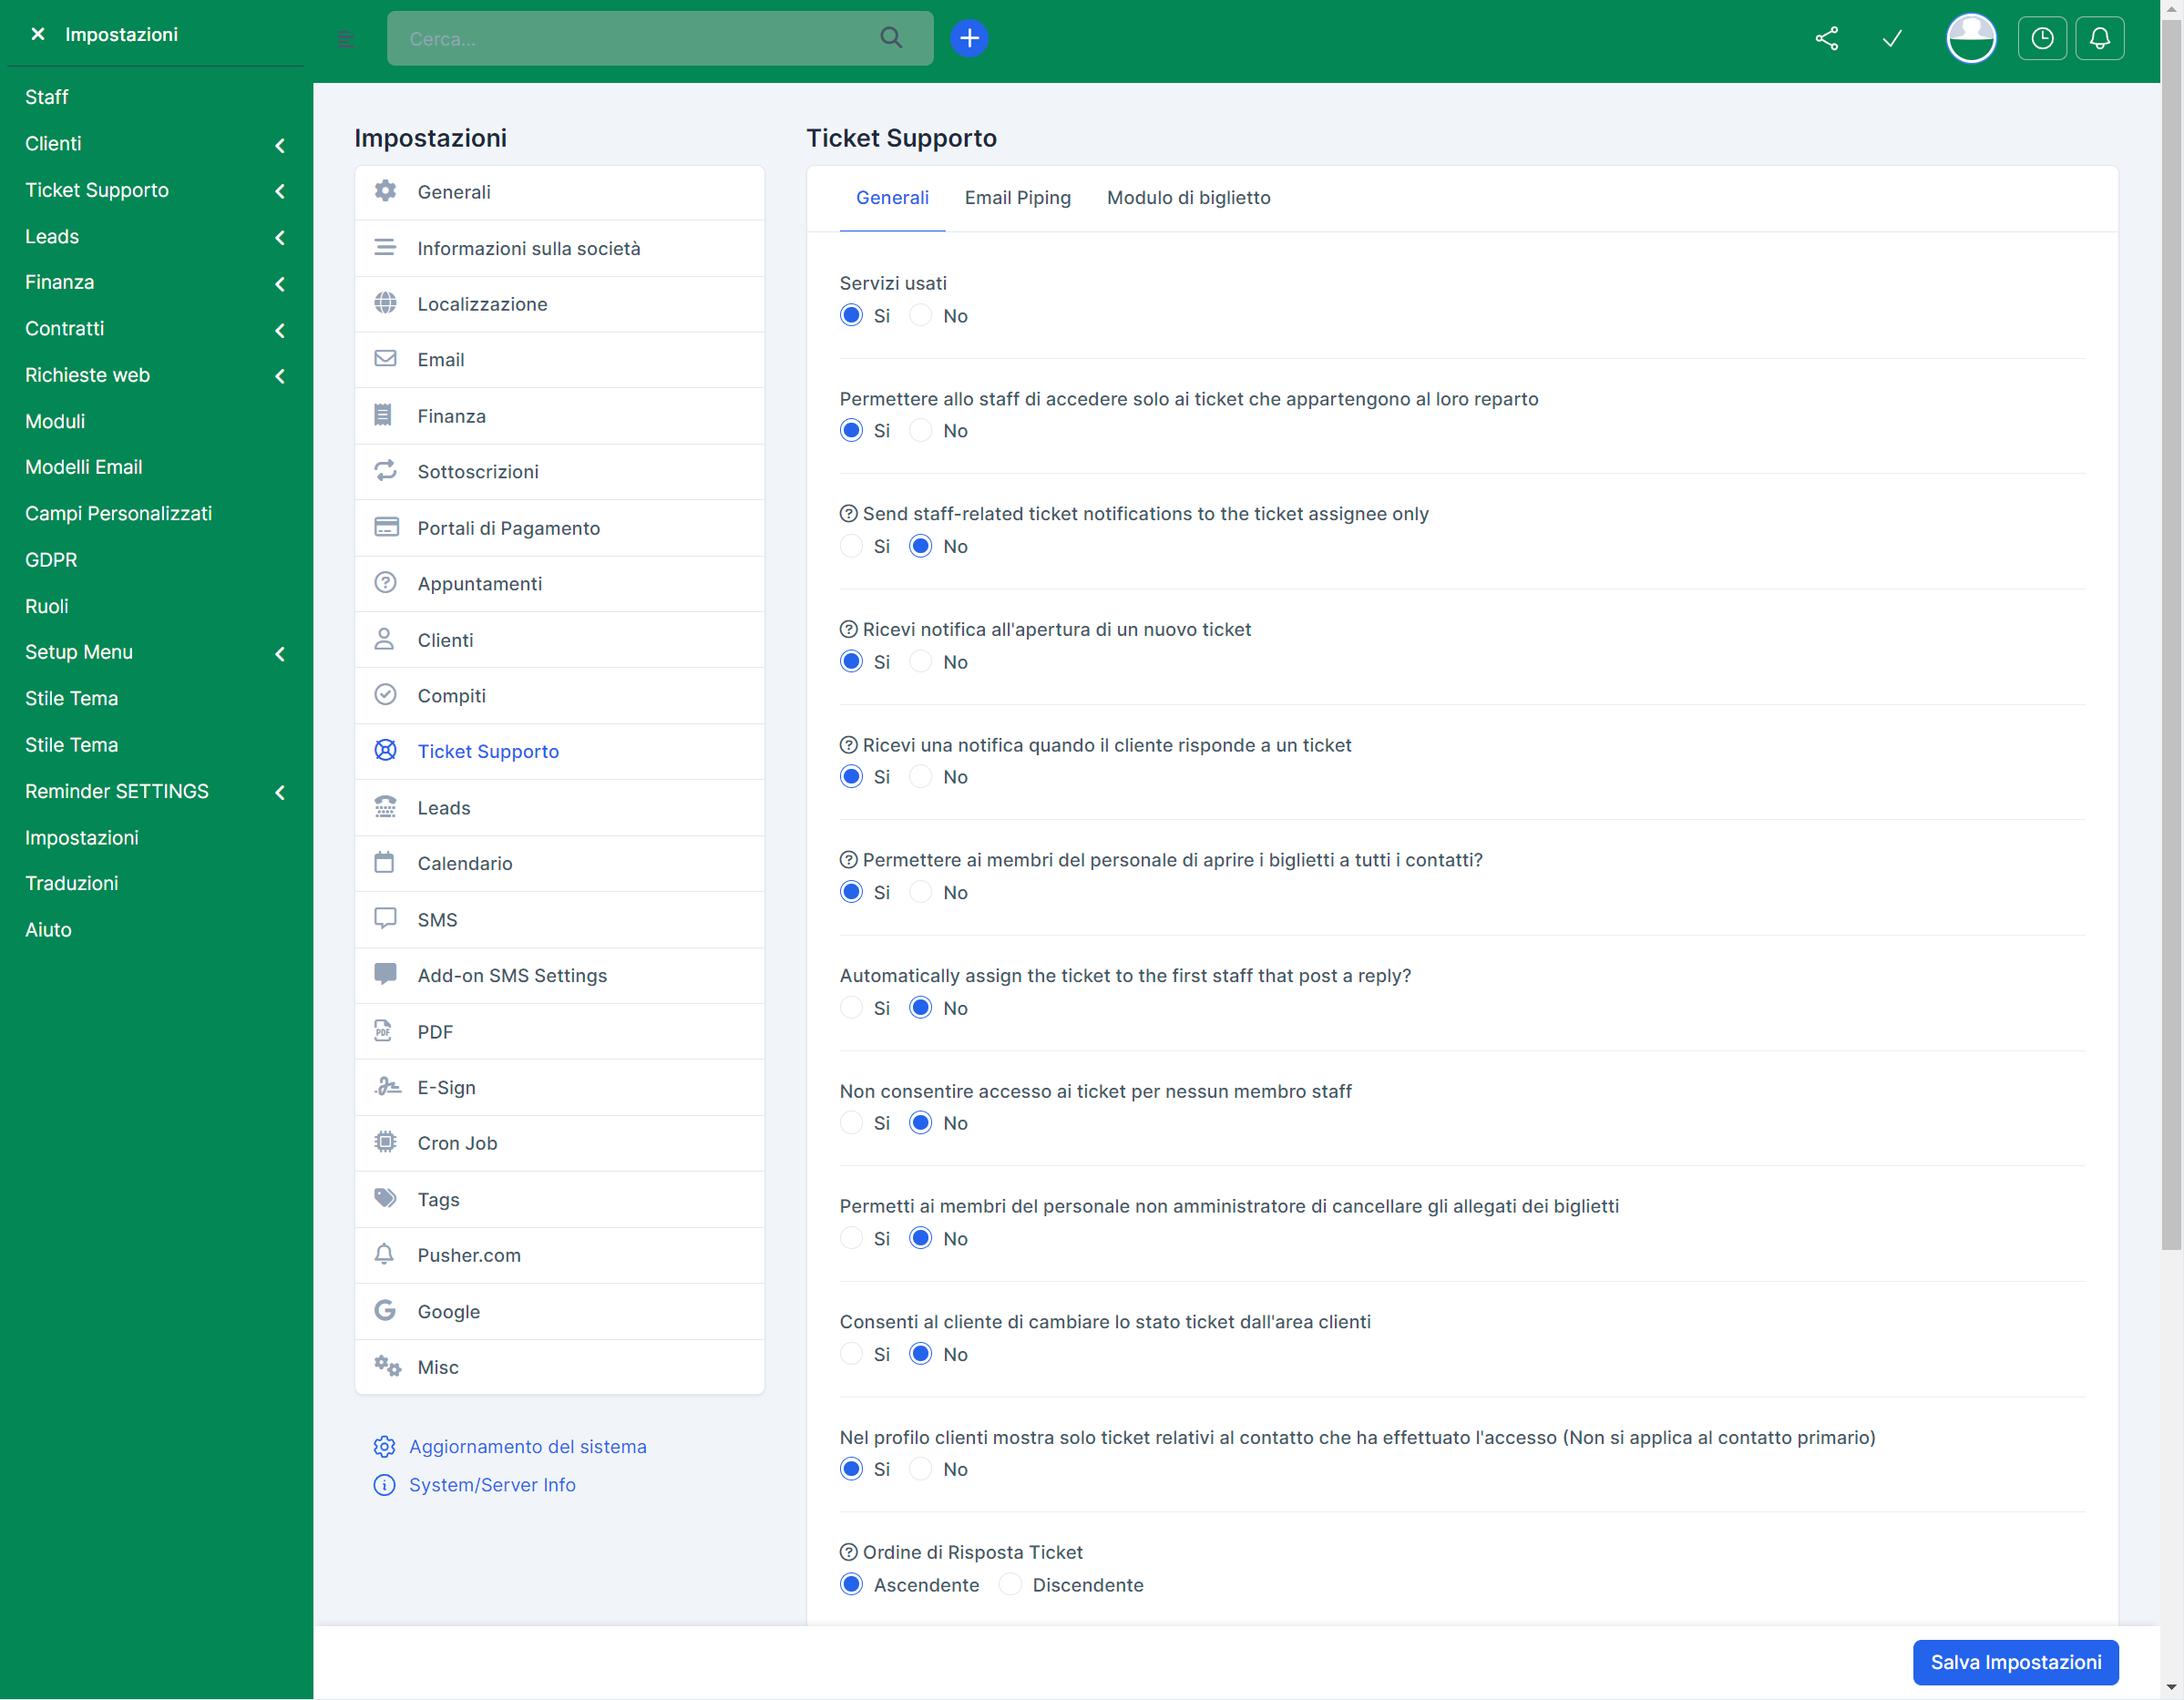Click the help icon beside Ordine di Risposta Ticket
The height and width of the screenshot is (1700, 2184).
(848, 1552)
